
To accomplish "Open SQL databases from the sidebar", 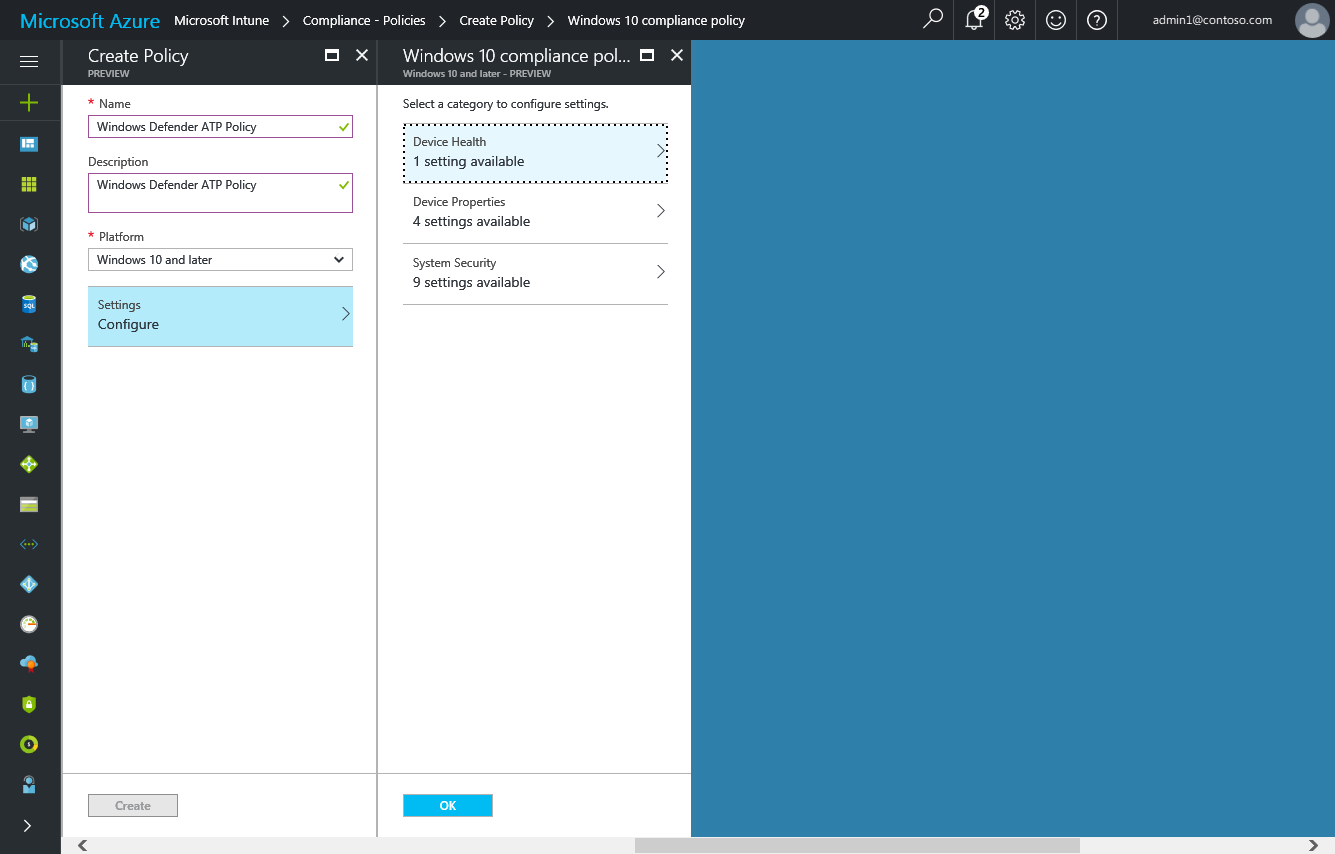I will (29, 305).
